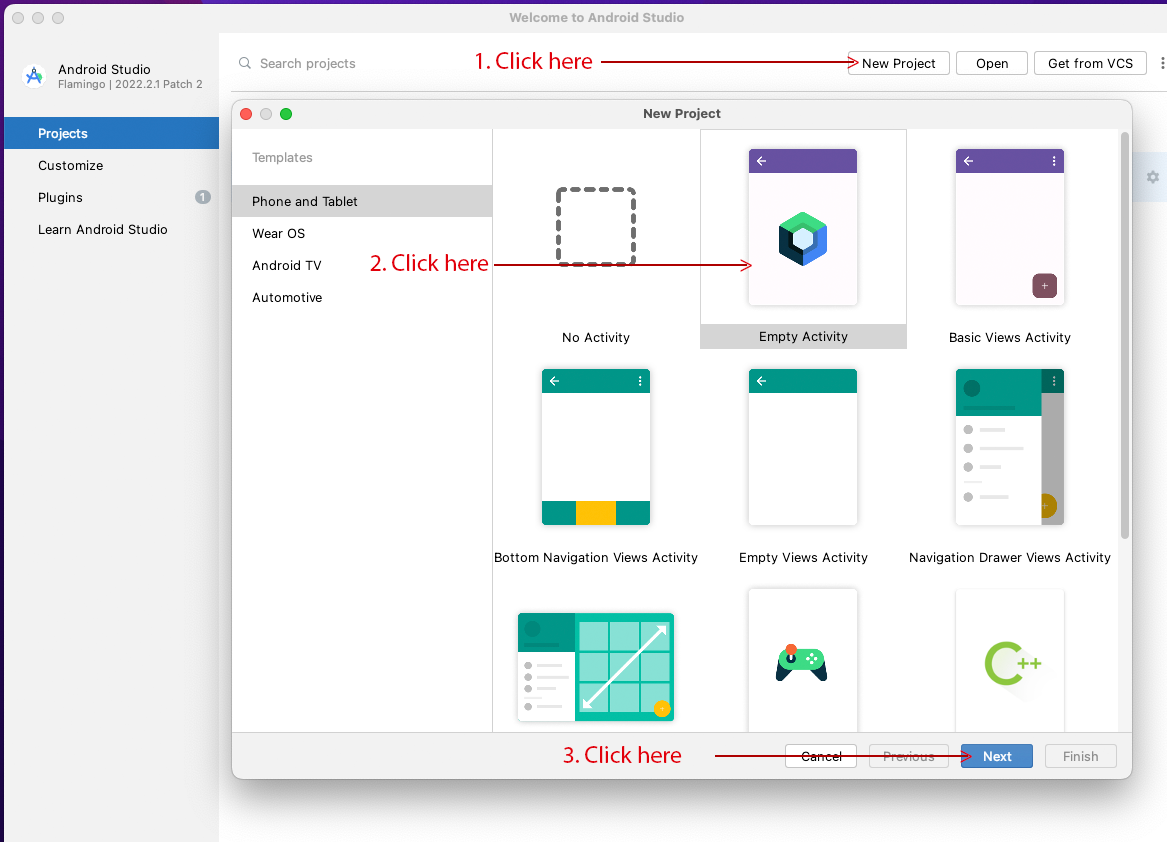This screenshot has height=842, width=1167.
Task: Click the New Project button
Action: (x=898, y=63)
